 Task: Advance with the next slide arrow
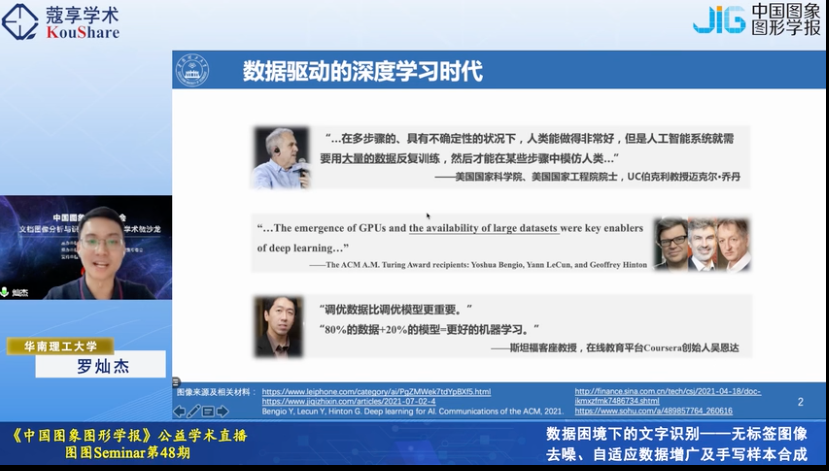point(222,411)
